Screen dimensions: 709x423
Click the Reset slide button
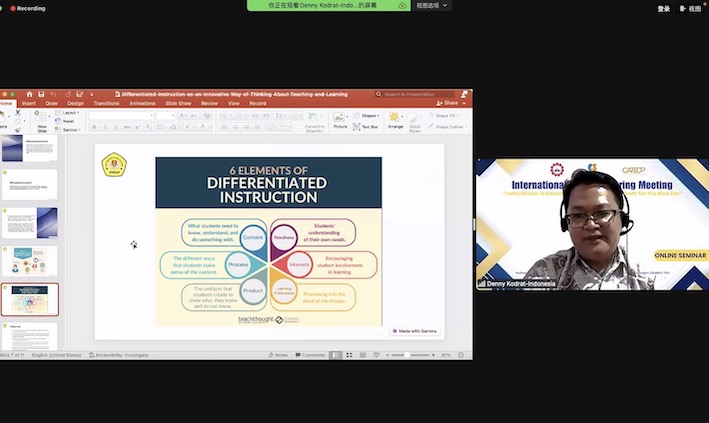click(65, 121)
